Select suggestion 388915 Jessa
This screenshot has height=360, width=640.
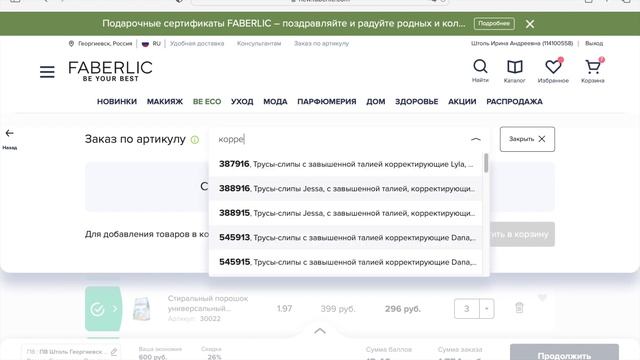click(346, 213)
